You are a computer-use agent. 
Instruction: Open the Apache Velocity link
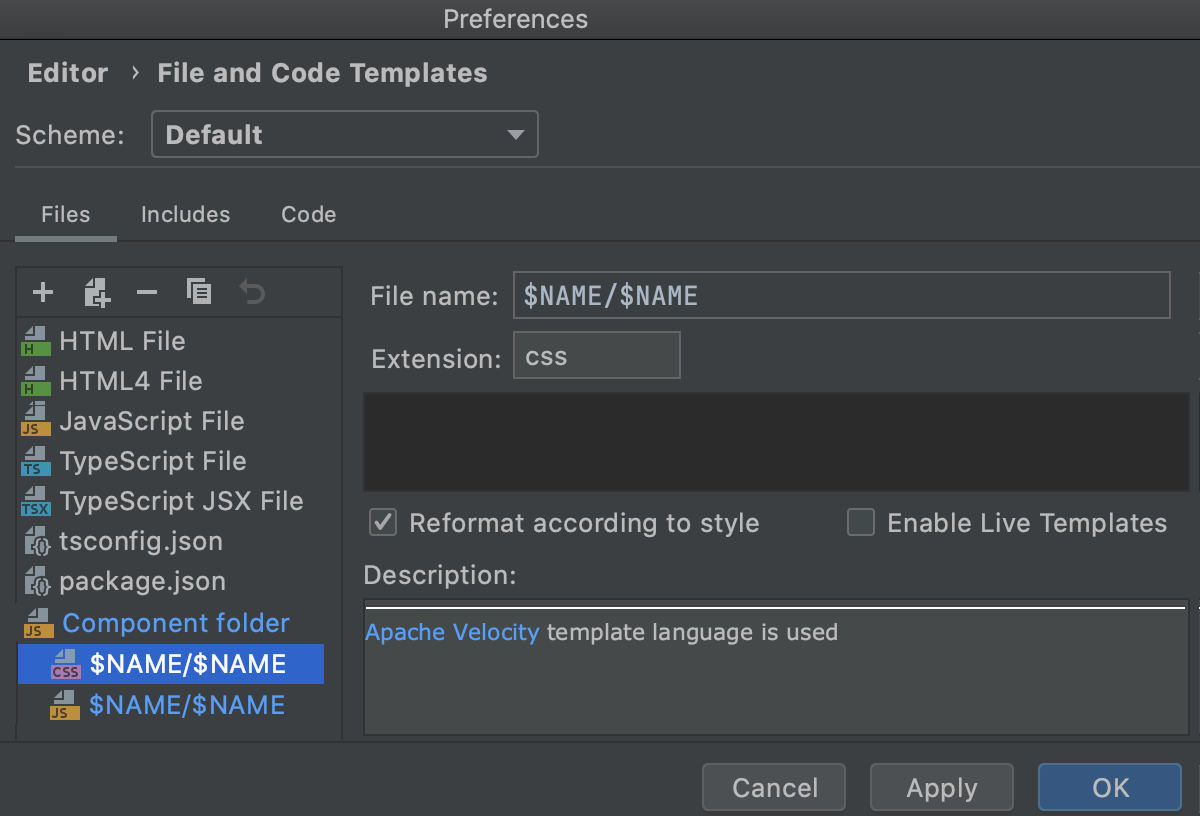pos(452,632)
